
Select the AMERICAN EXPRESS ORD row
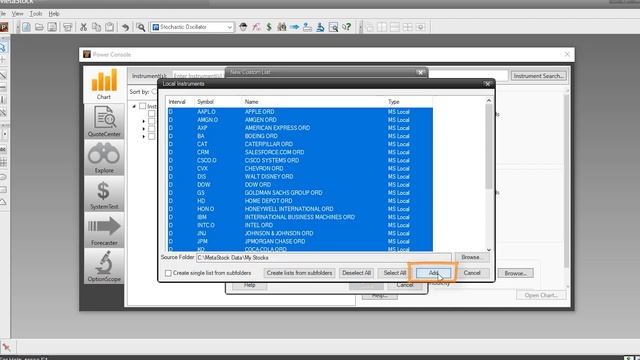tap(300, 128)
